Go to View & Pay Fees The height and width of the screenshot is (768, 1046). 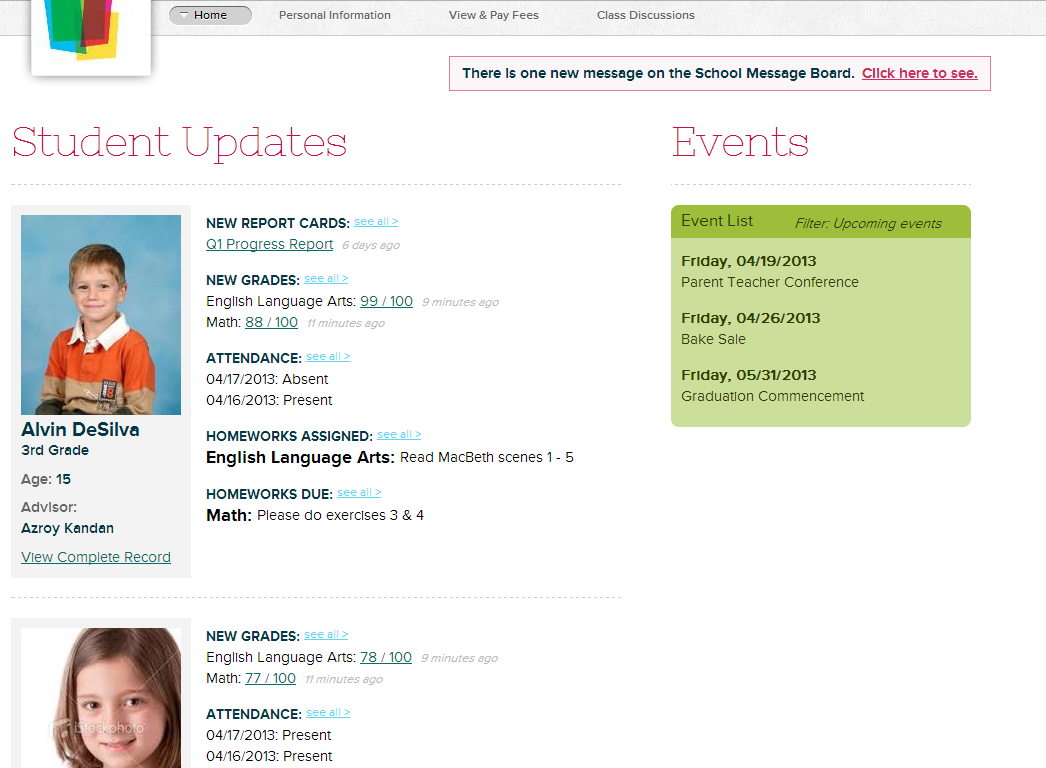coord(493,15)
